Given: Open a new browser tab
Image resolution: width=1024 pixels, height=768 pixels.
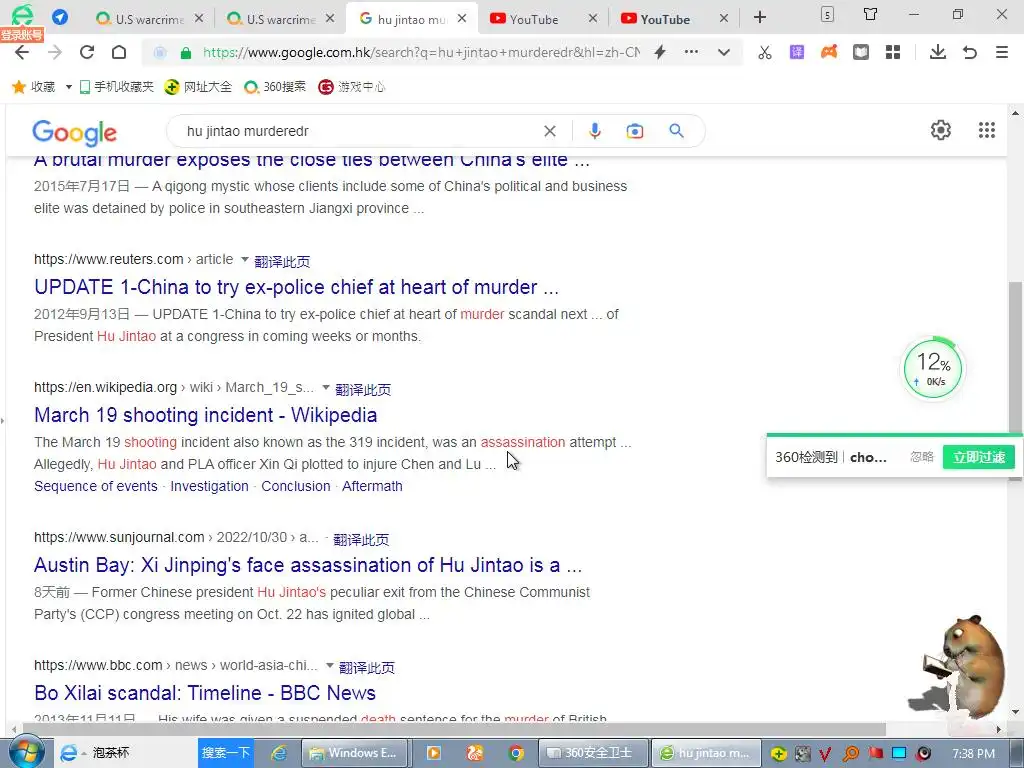Looking at the screenshot, I should 760,18.
